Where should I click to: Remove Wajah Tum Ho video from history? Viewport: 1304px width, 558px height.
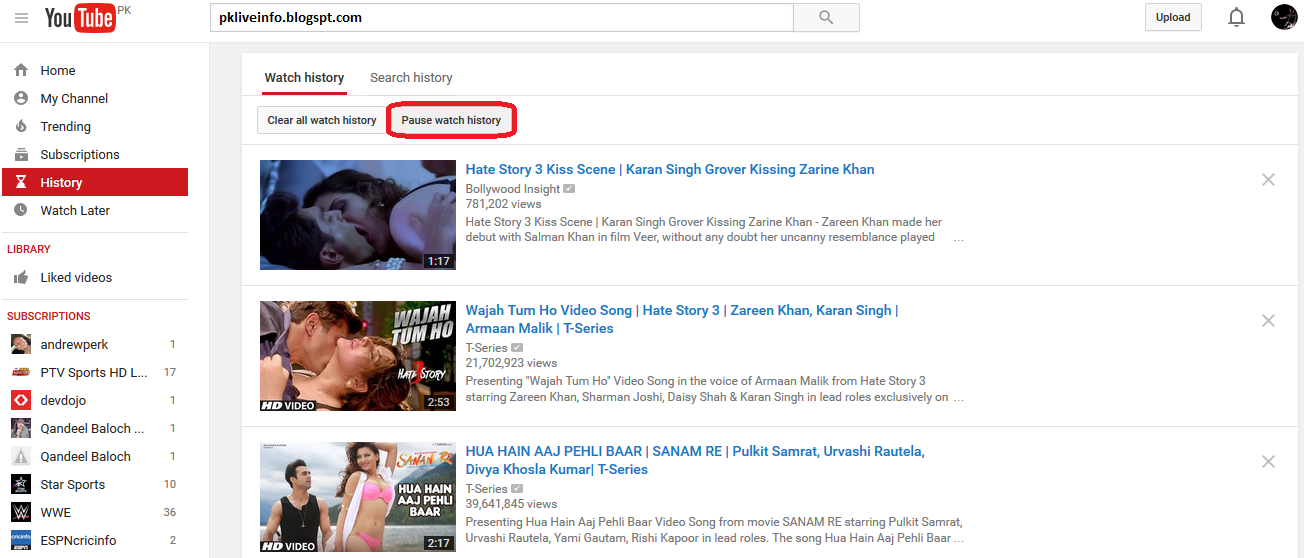[x=1268, y=321]
